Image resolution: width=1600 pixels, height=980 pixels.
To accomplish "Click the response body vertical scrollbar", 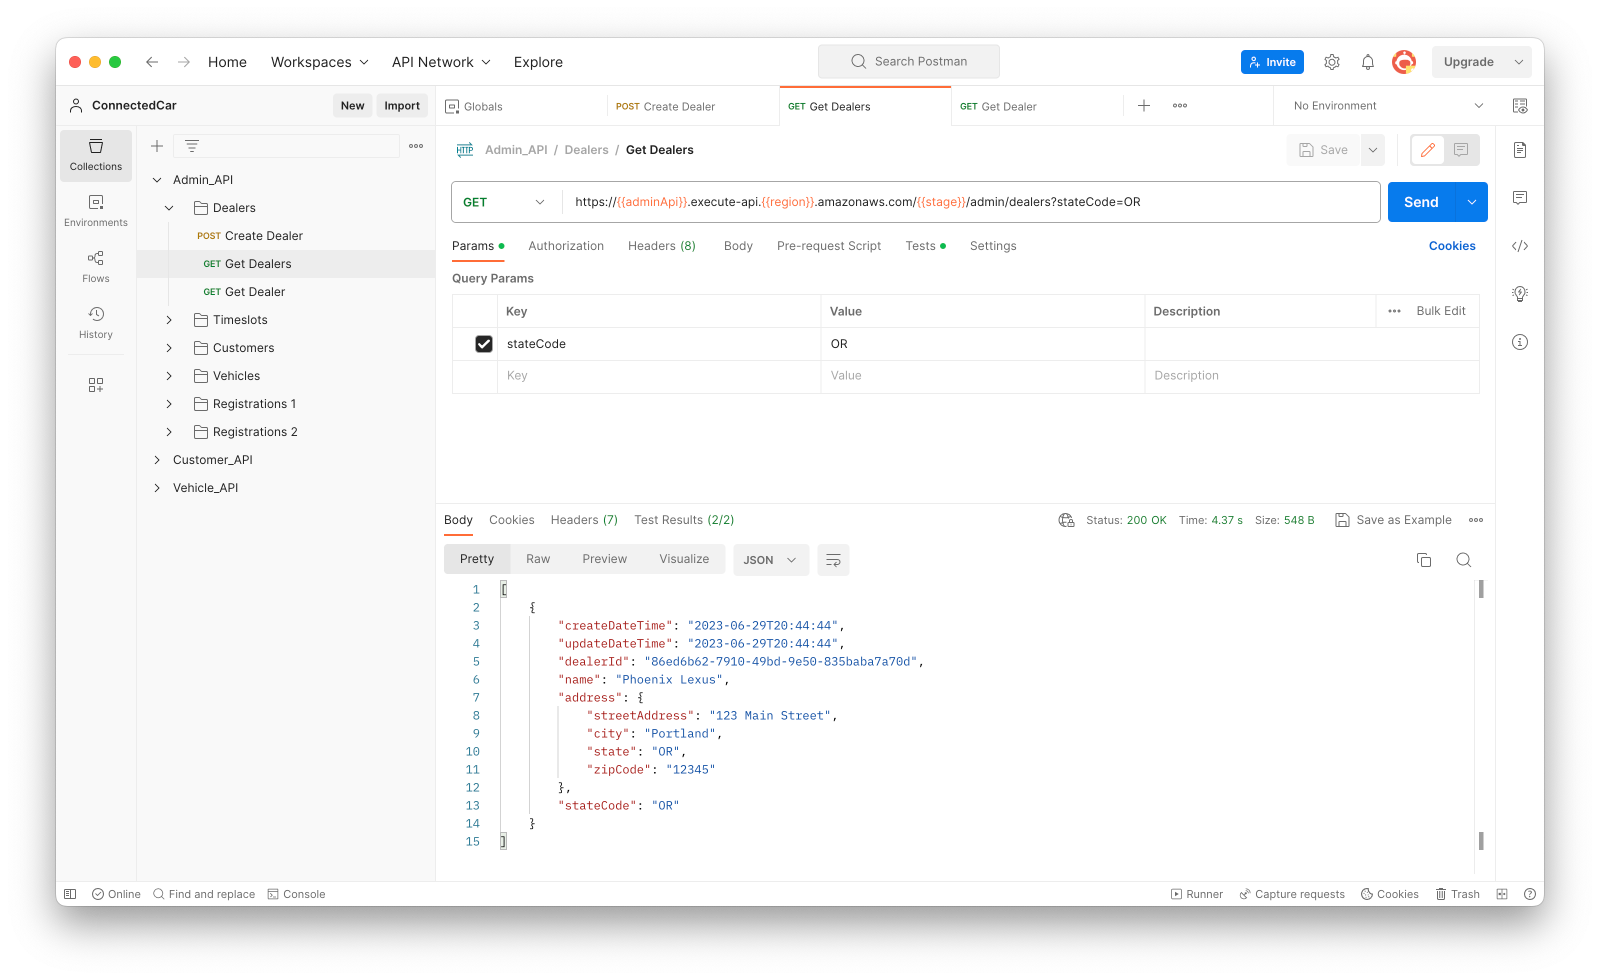I will point(1481,715).
